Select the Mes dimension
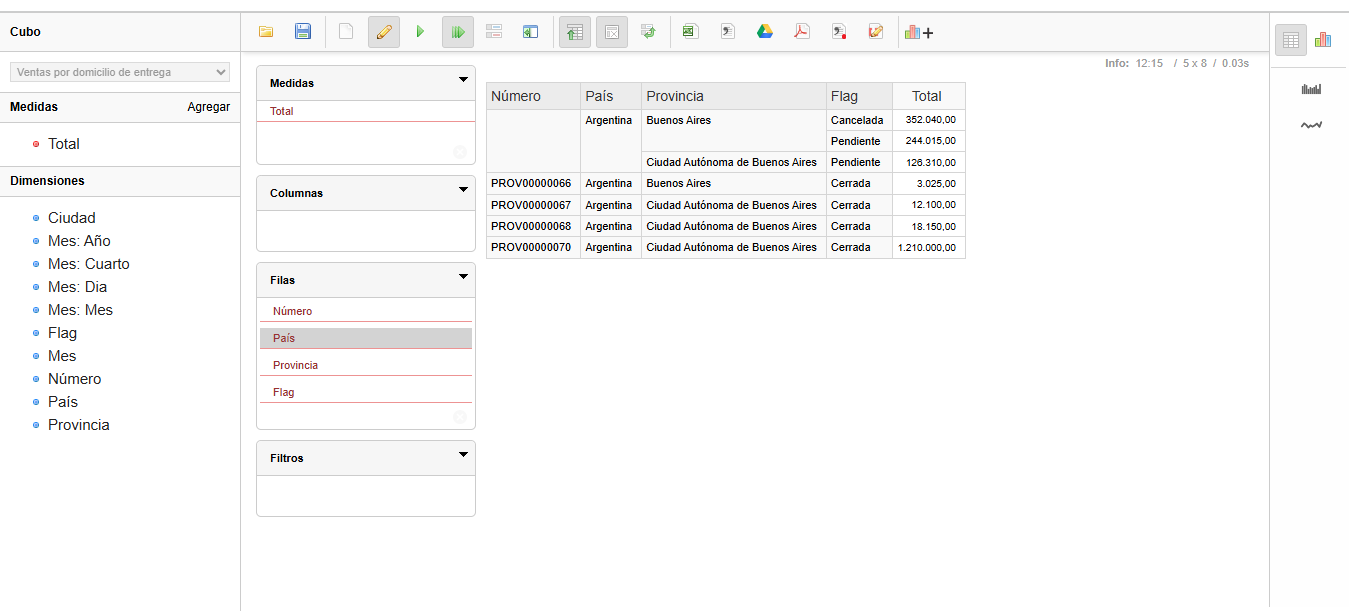Image resolution: width=1349 pixels, height=611 pixels. click(62, 356)
